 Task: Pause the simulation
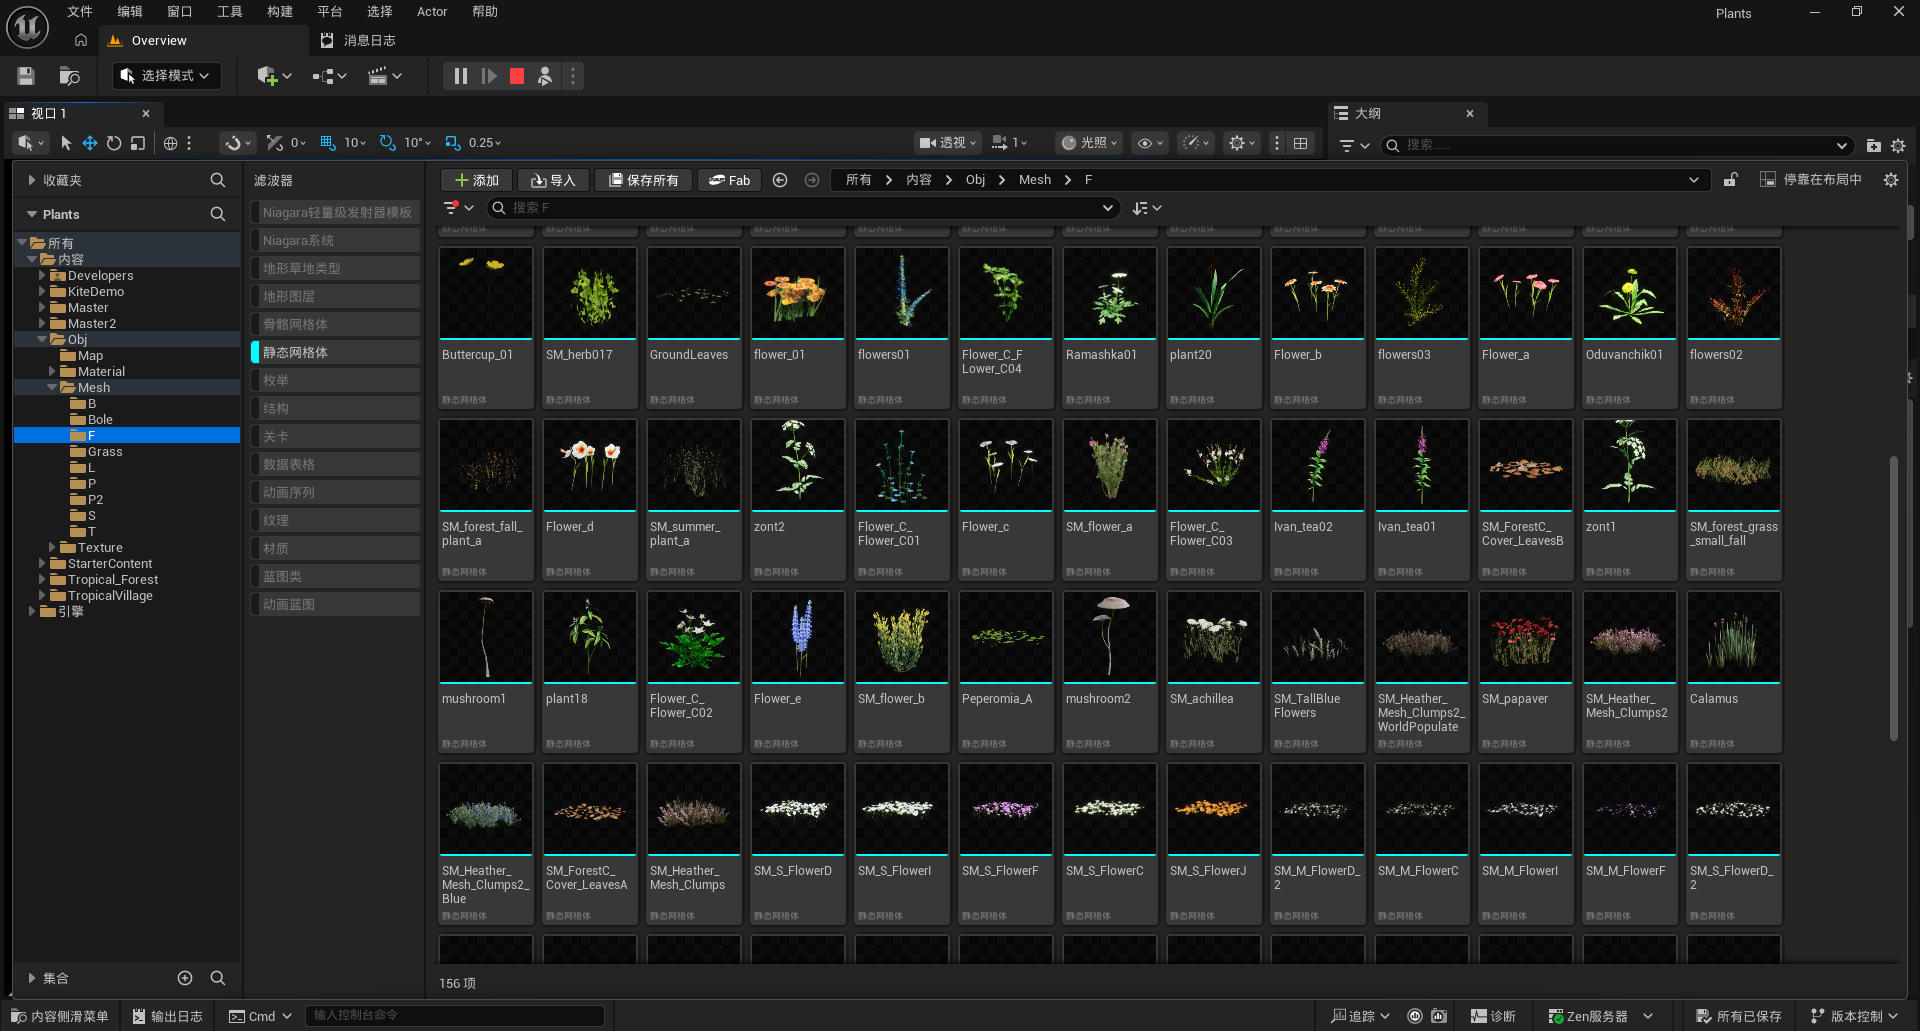460,76
